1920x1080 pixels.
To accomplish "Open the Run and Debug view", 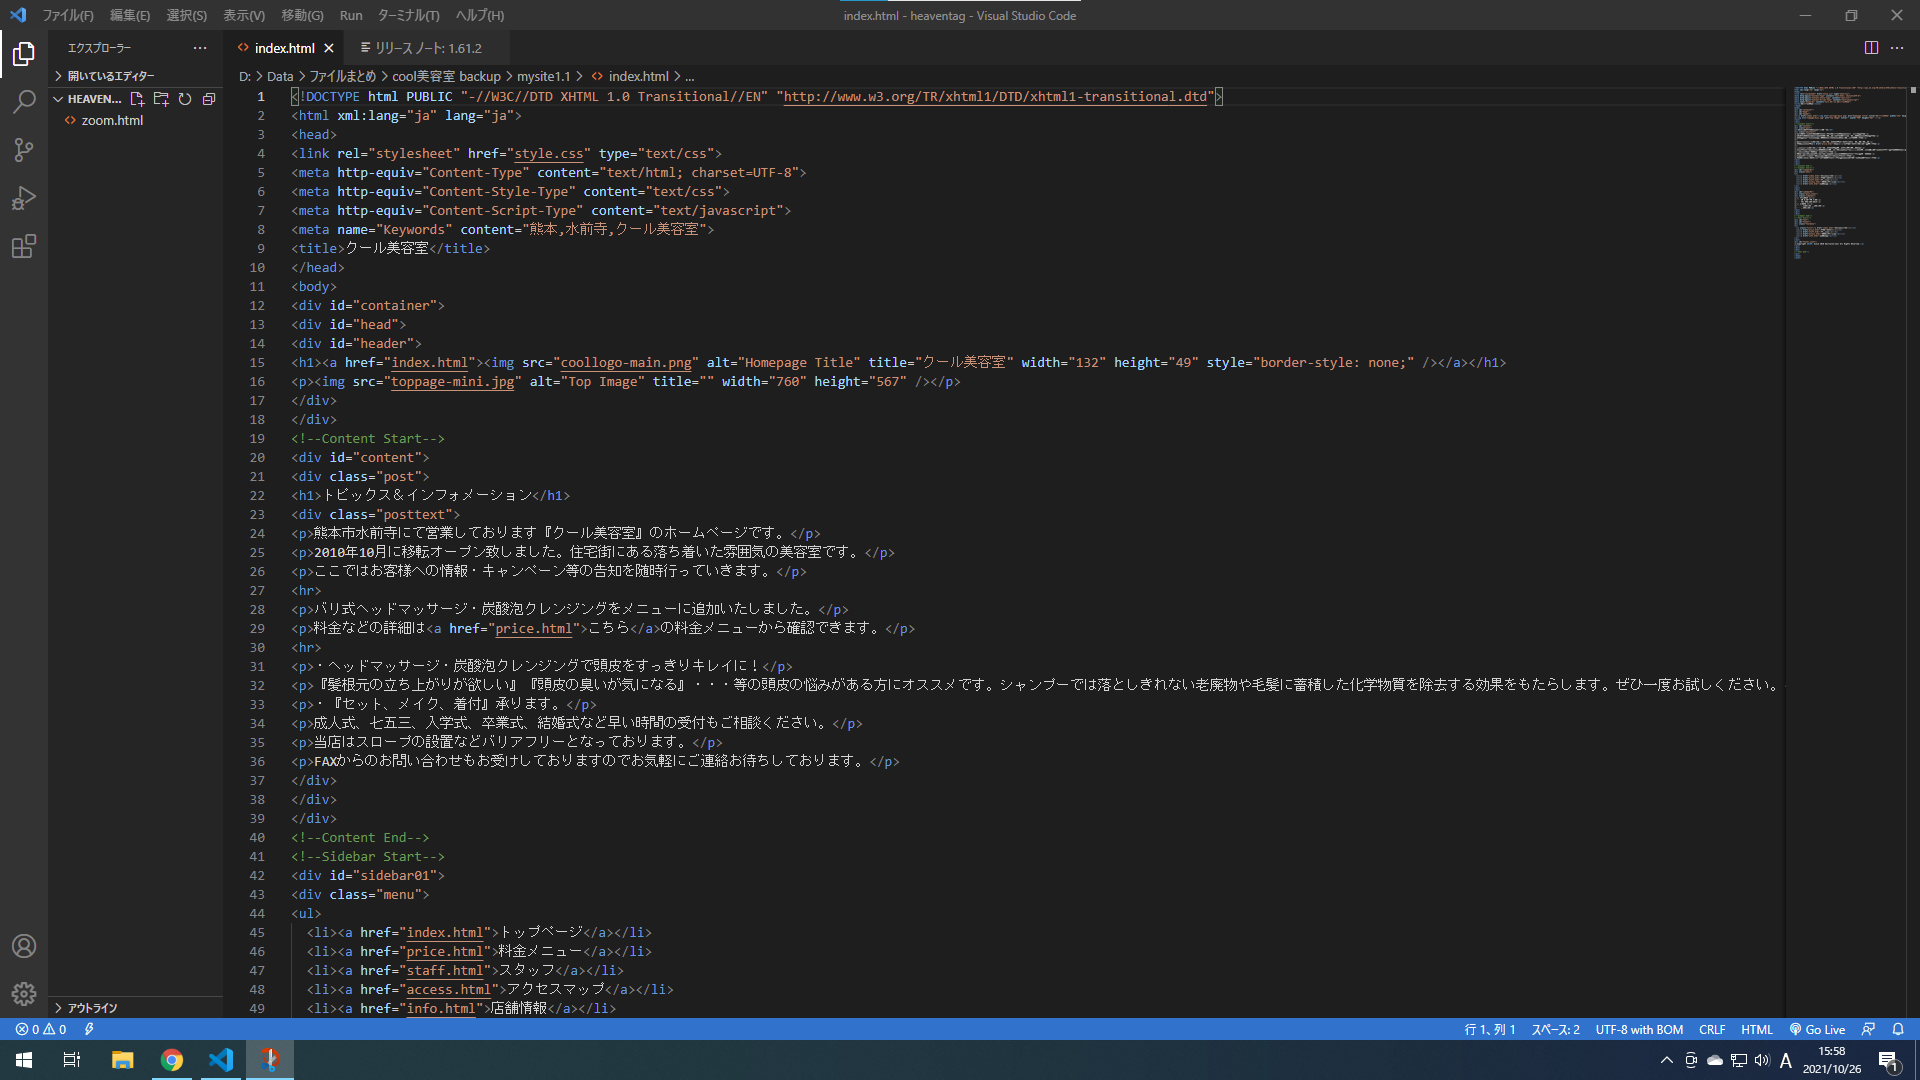I will point(24,198).
